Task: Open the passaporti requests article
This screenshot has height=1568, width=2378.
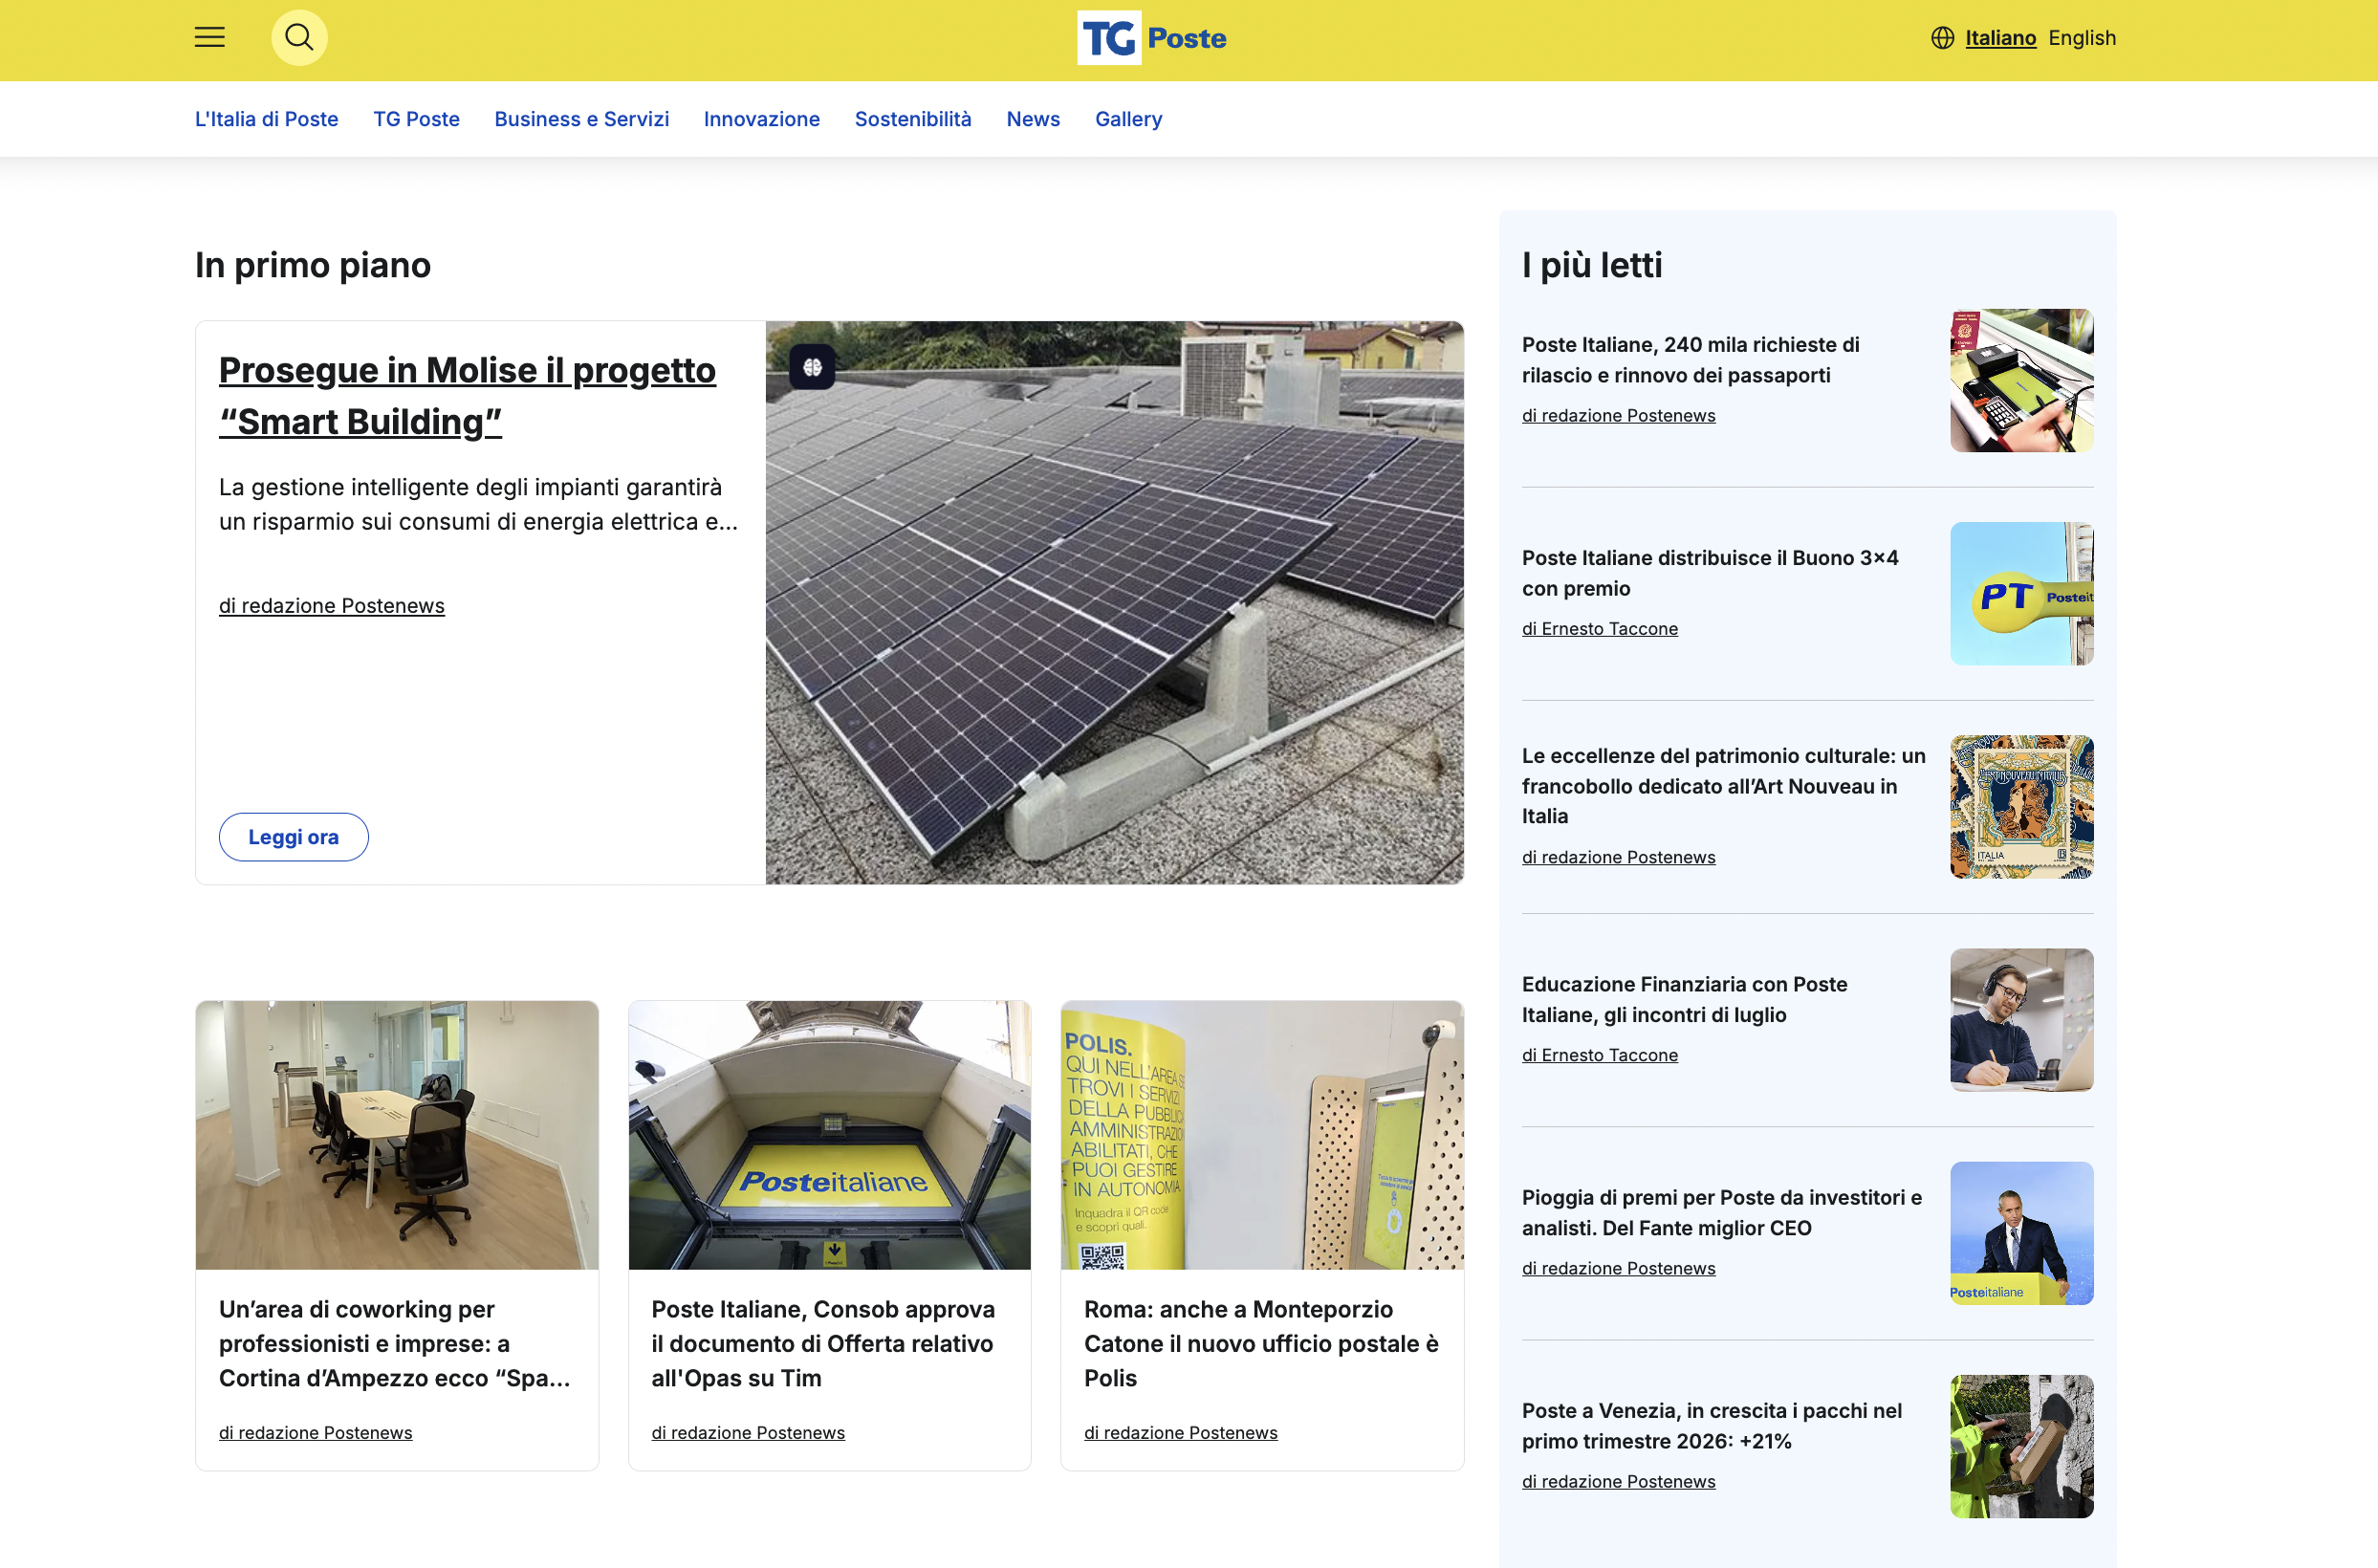Action: [x=1691, y=360]
